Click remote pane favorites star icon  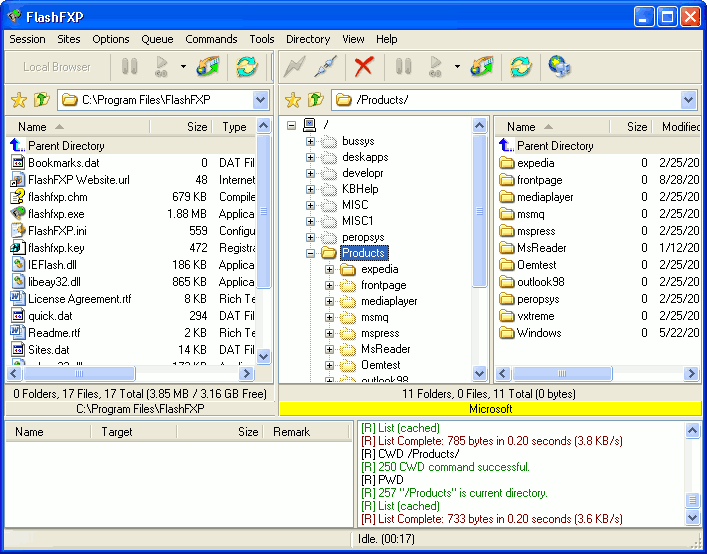coord(293,100)
